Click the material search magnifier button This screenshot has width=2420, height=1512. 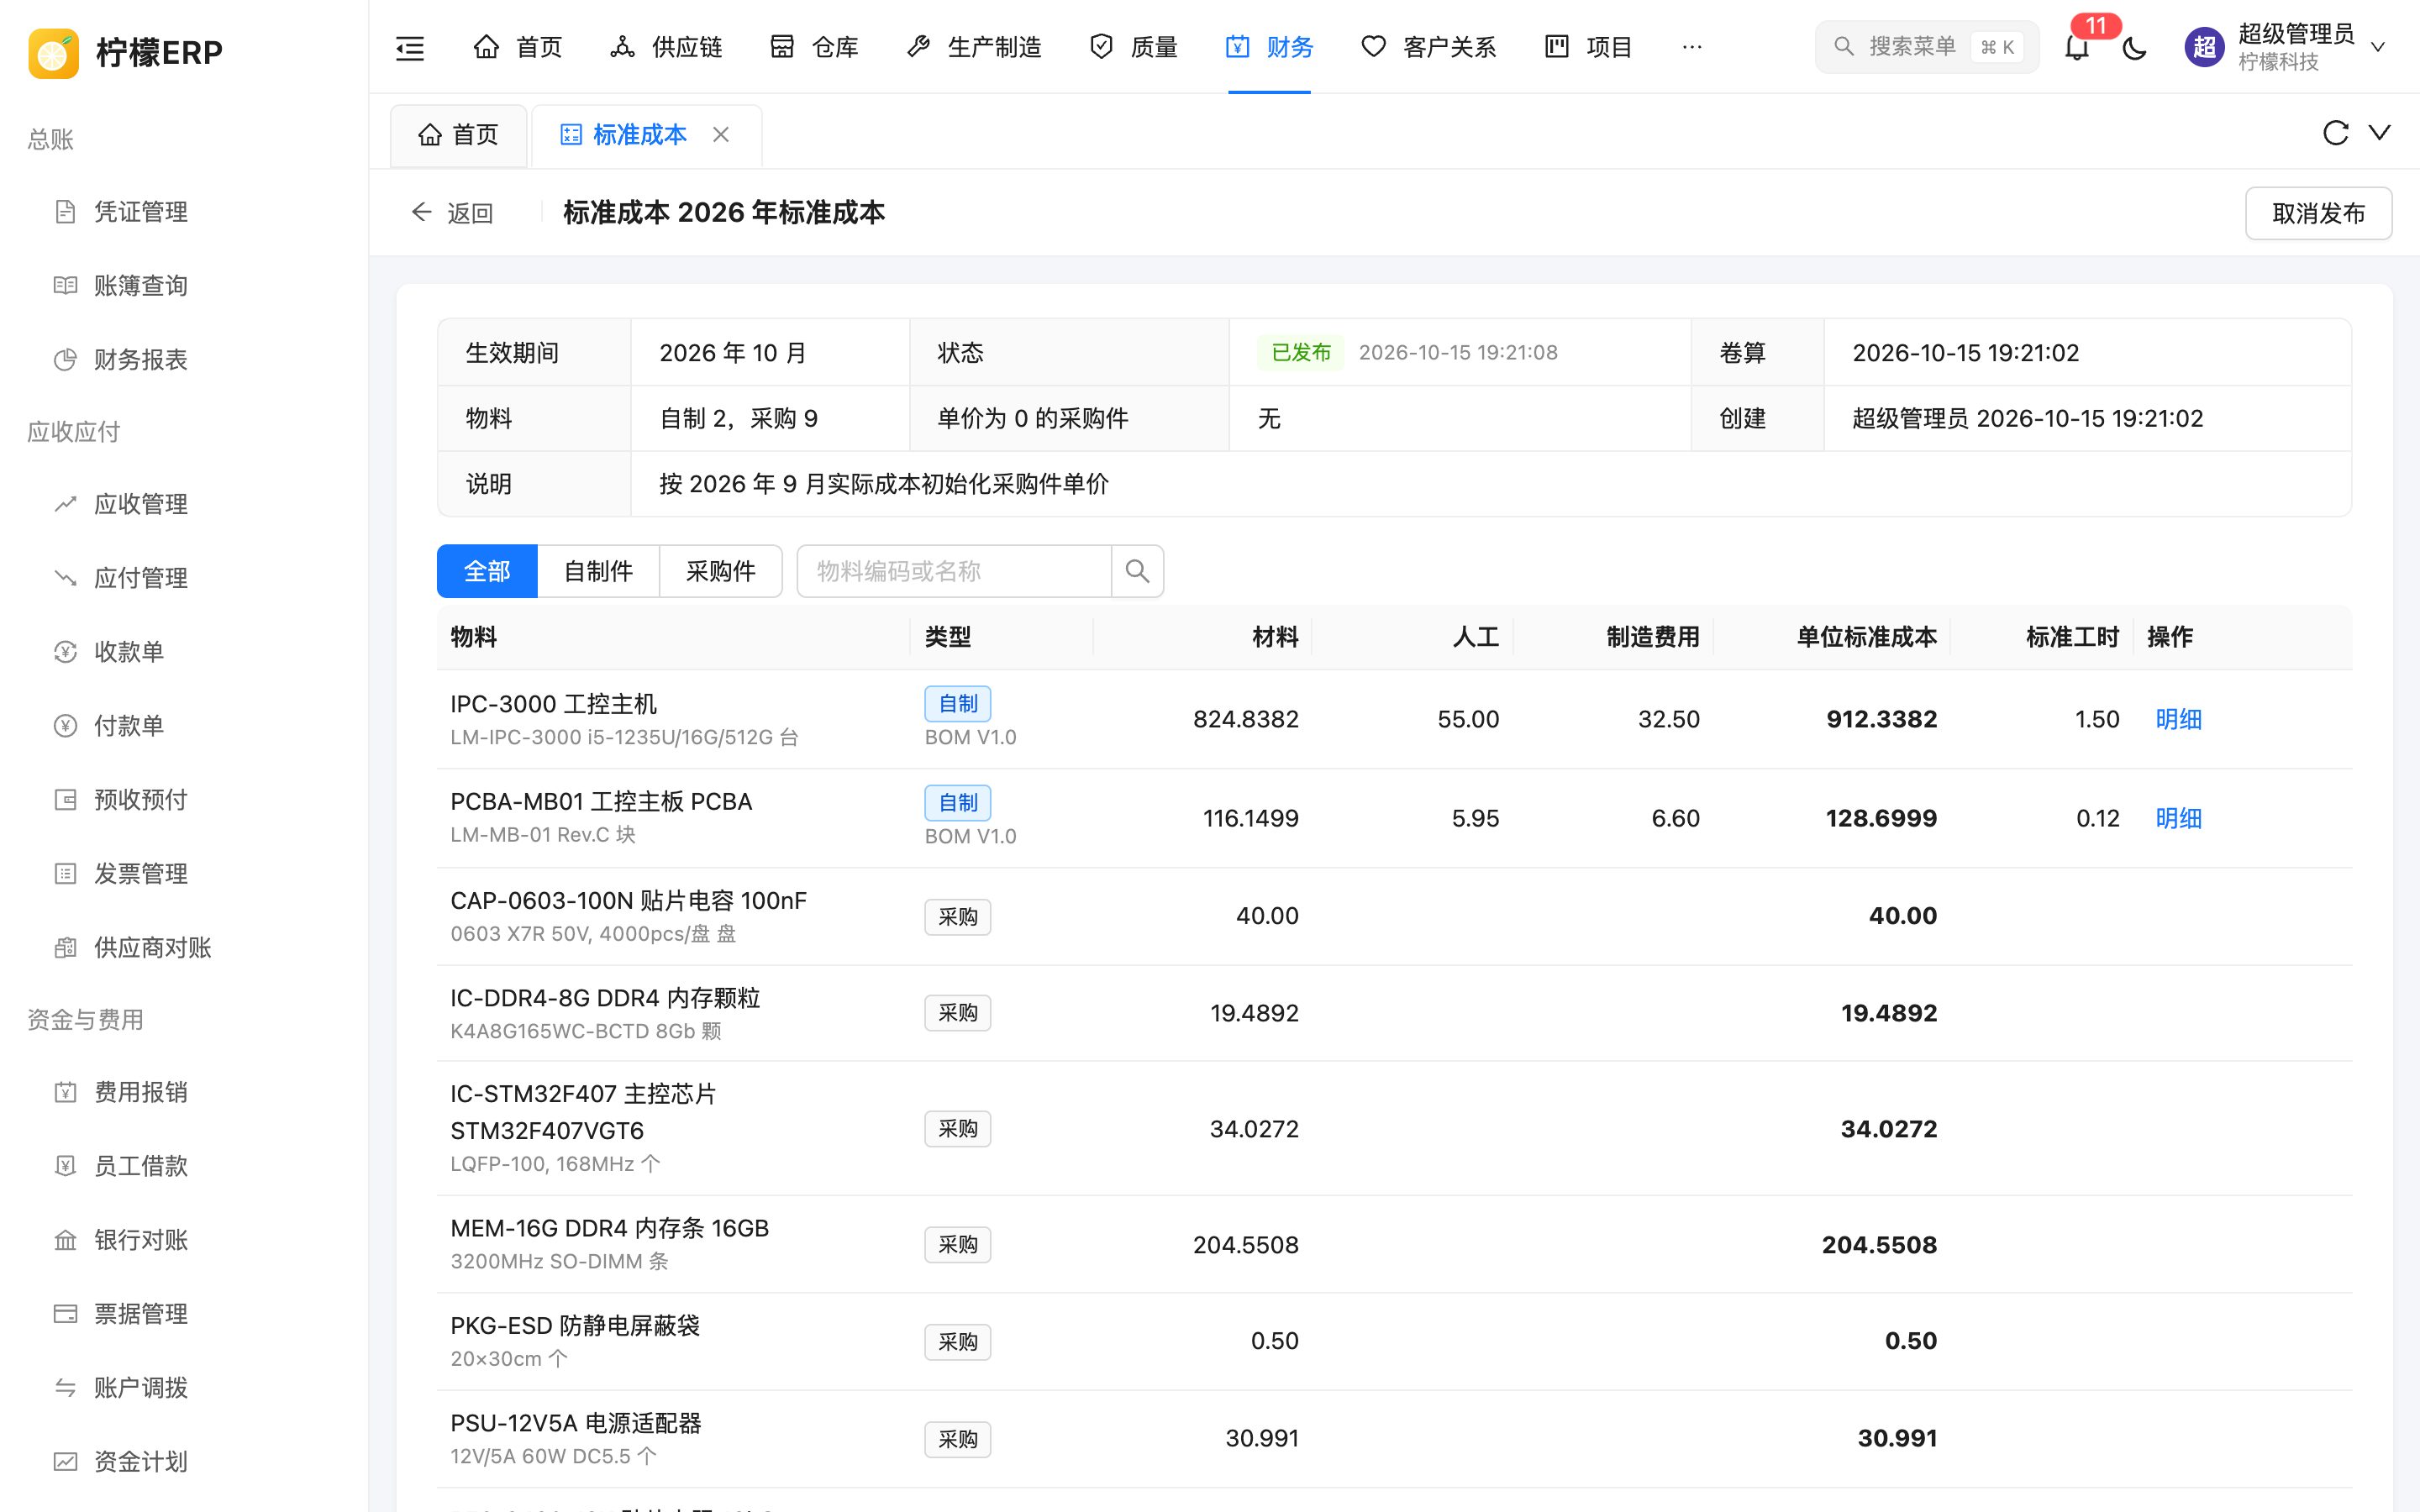click(x=1137, y=571)
